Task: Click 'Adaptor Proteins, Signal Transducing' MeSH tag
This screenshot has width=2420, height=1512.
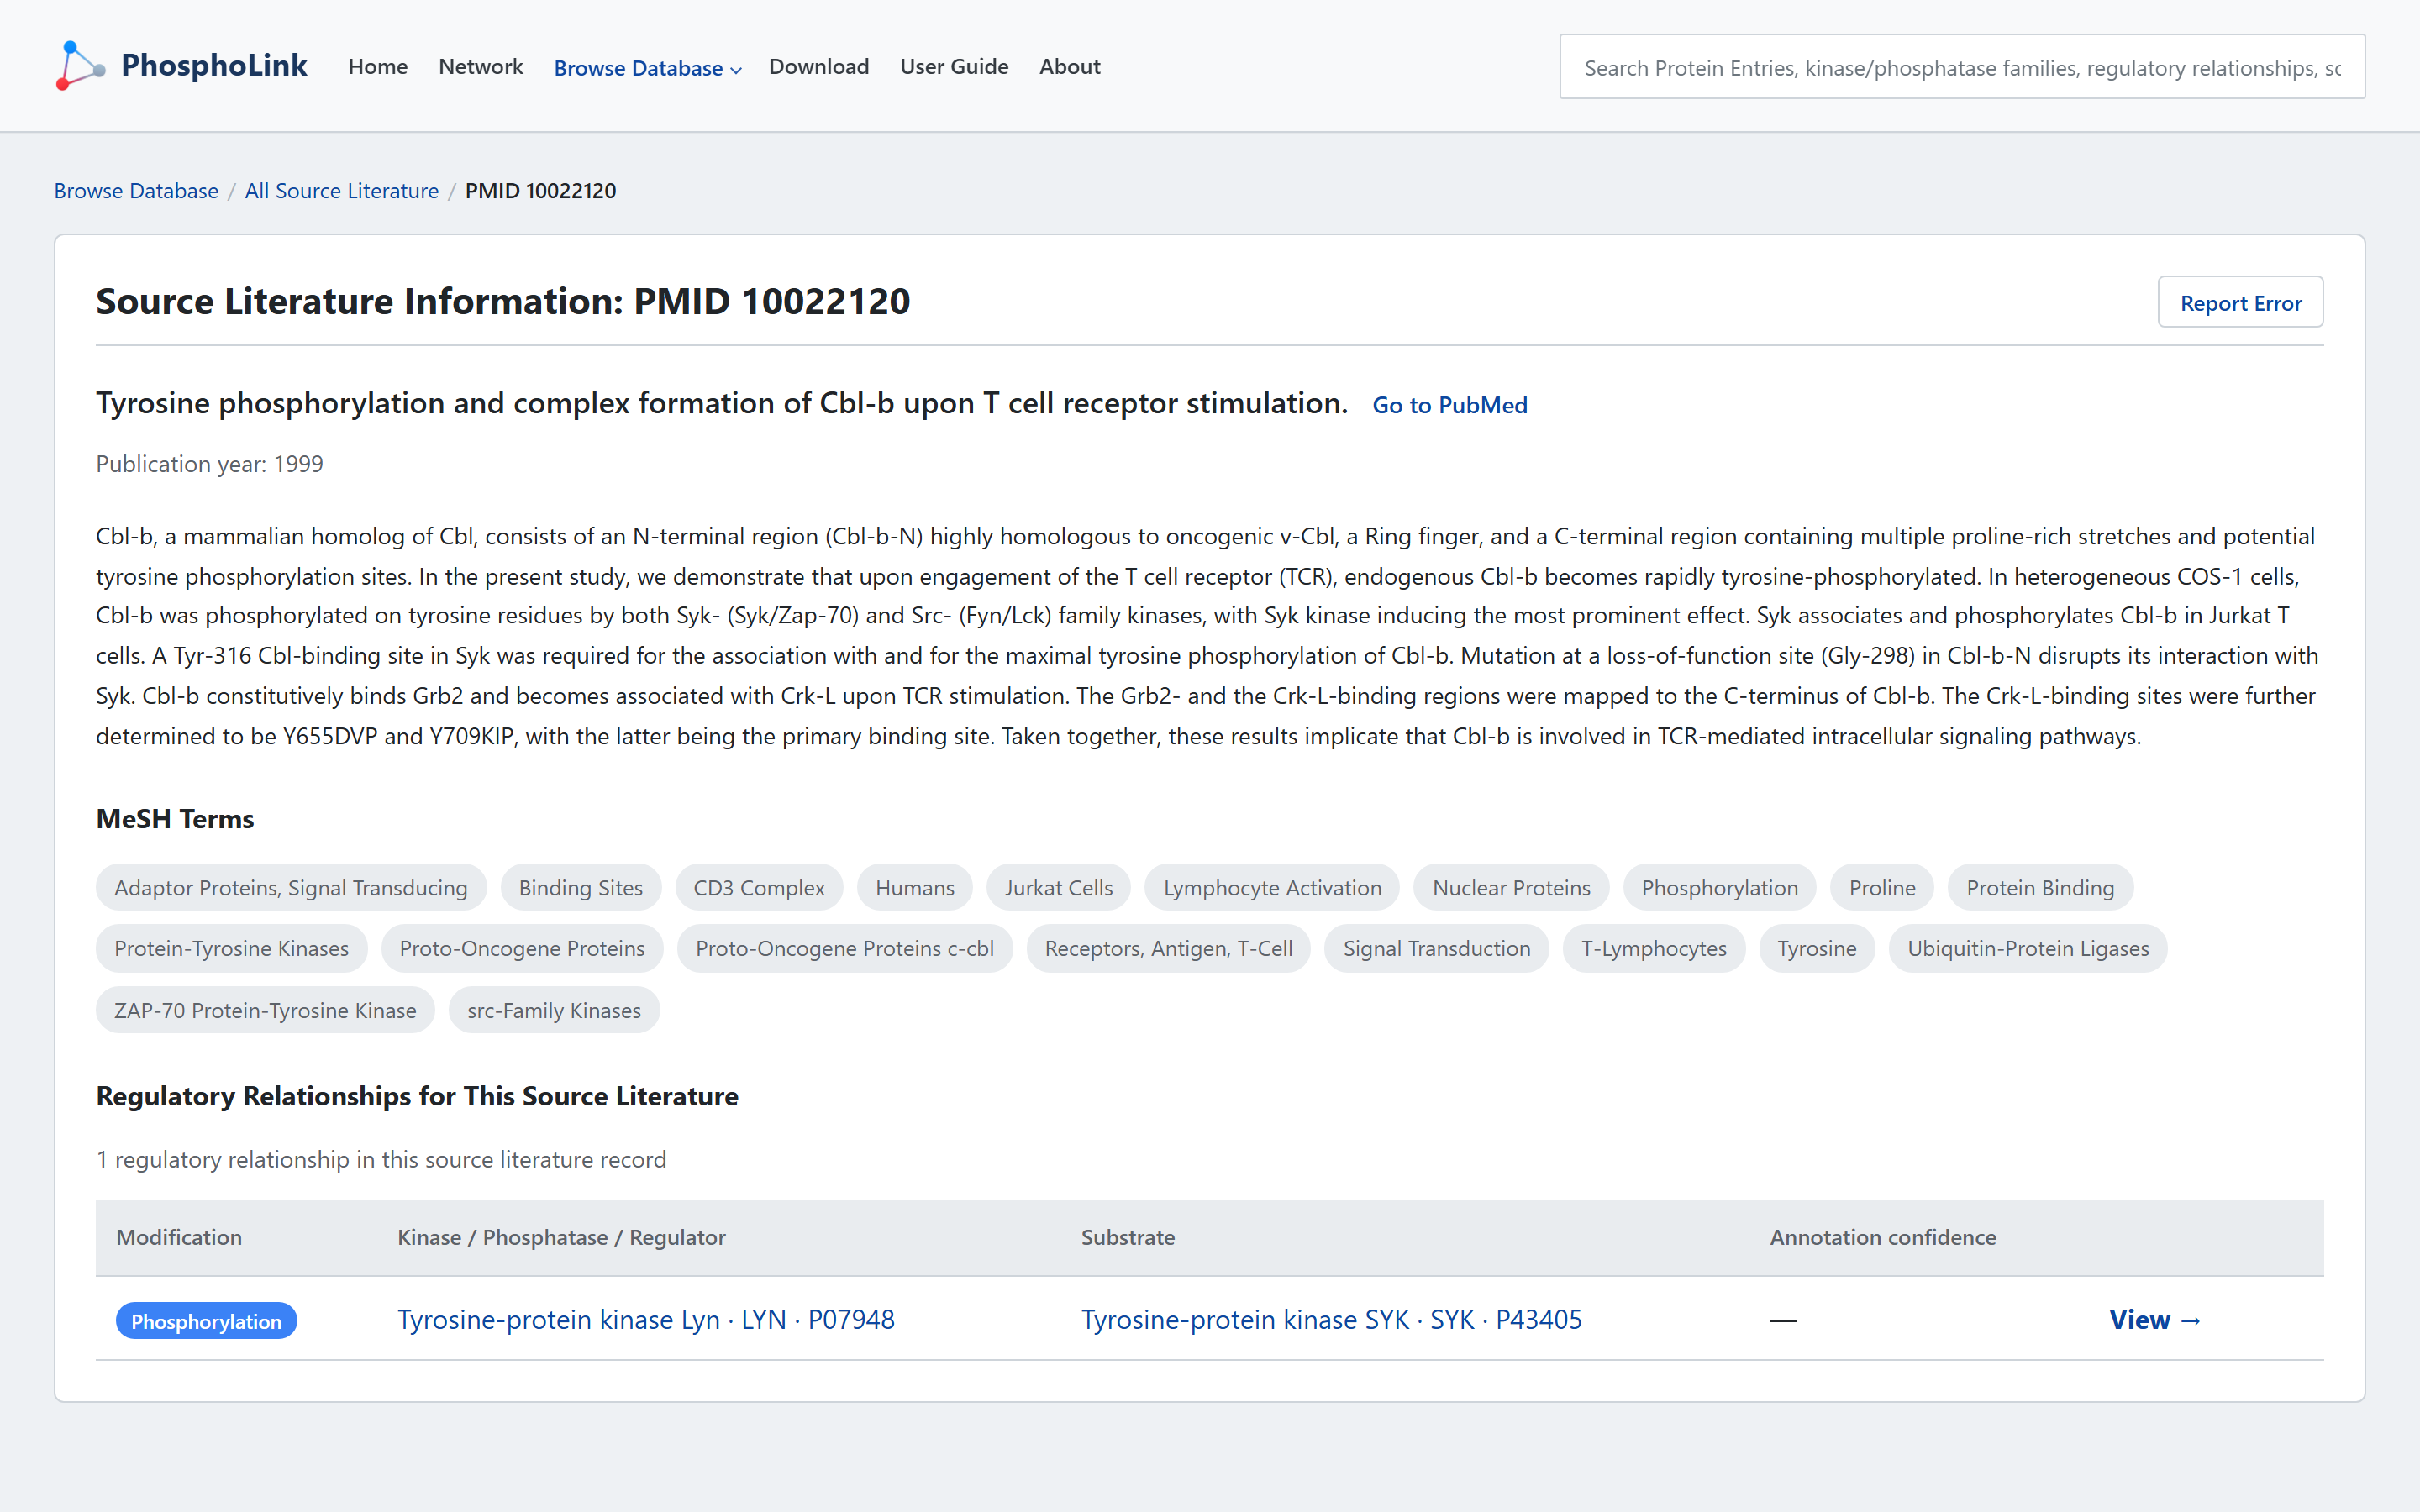Action: 291,887
